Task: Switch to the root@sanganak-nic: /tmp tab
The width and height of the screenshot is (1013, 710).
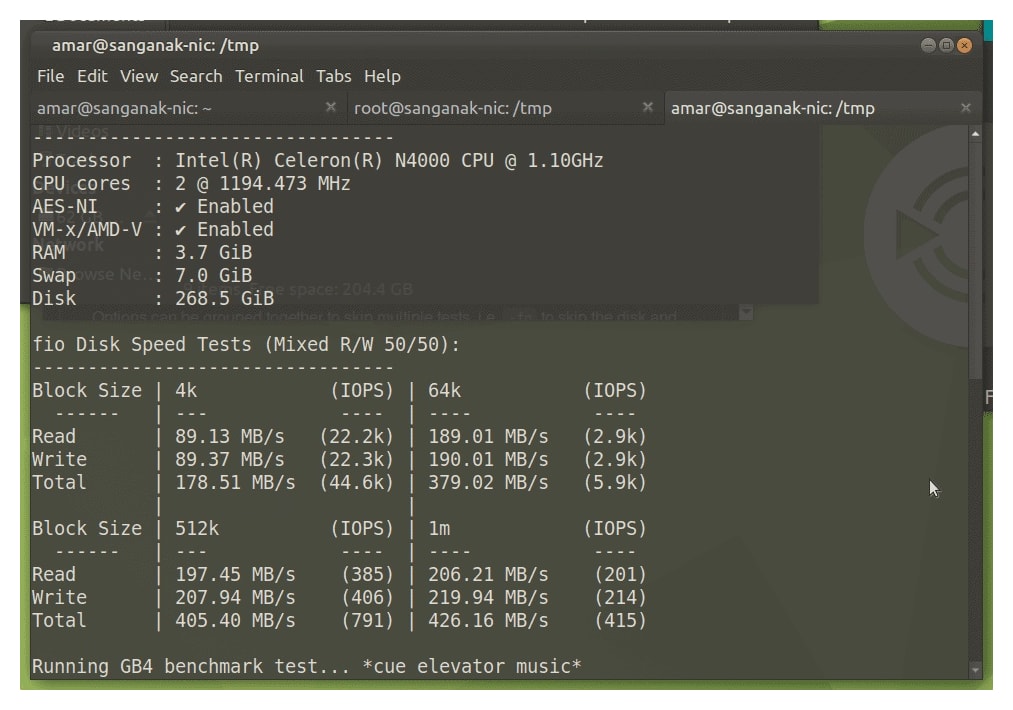Action: (x=505, y=108)
